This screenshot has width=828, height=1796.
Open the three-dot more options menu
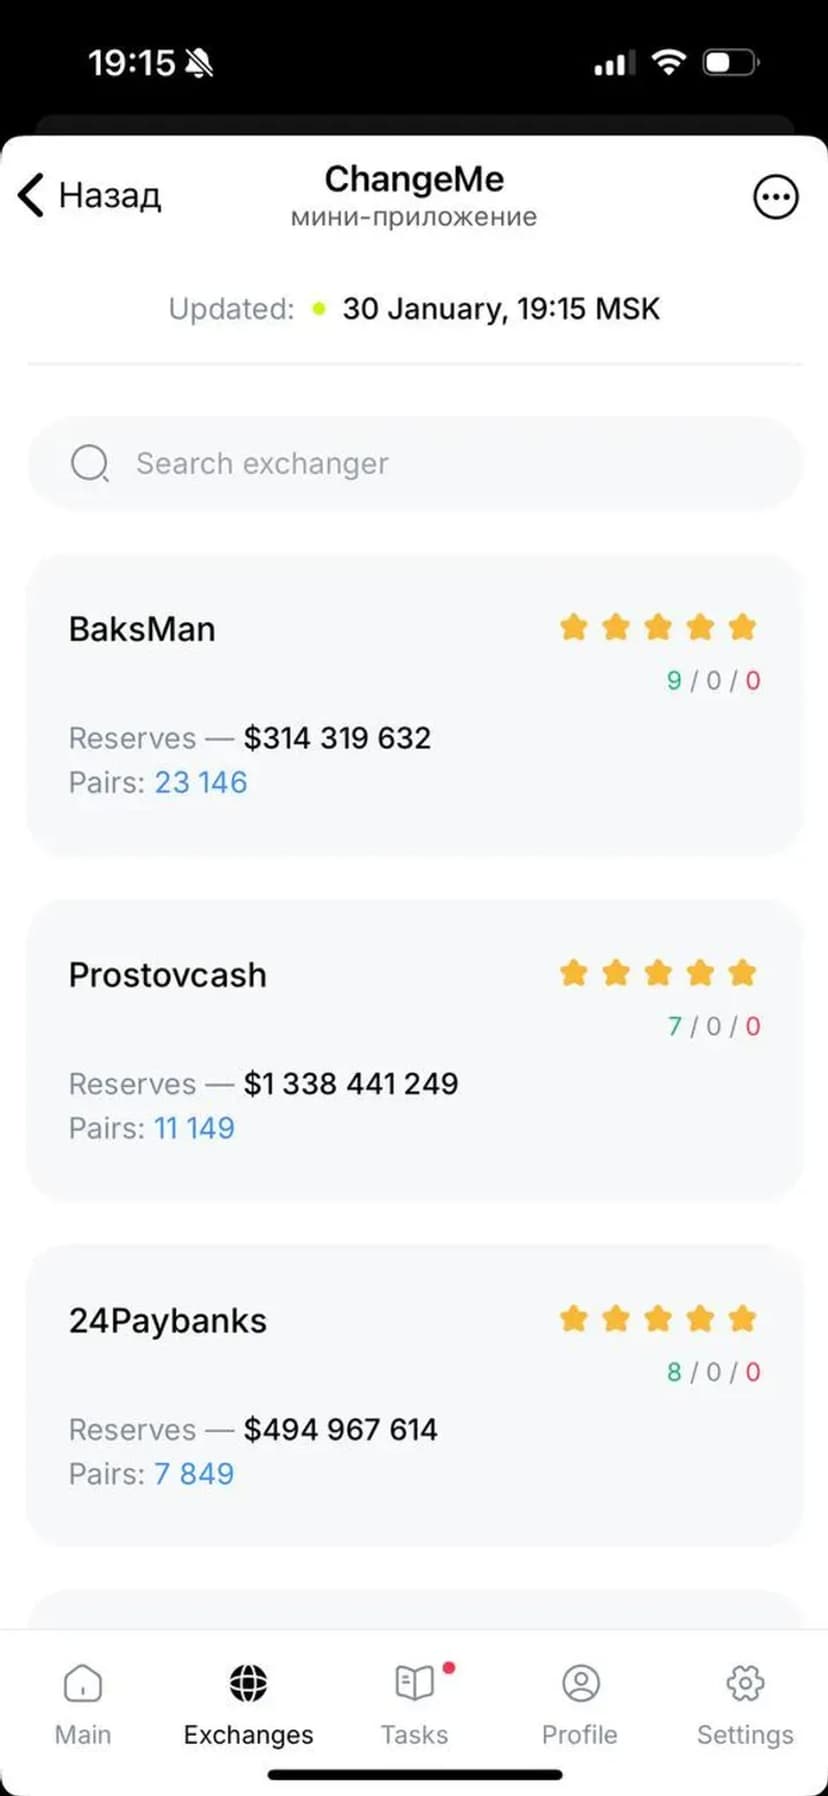(775, 197)
